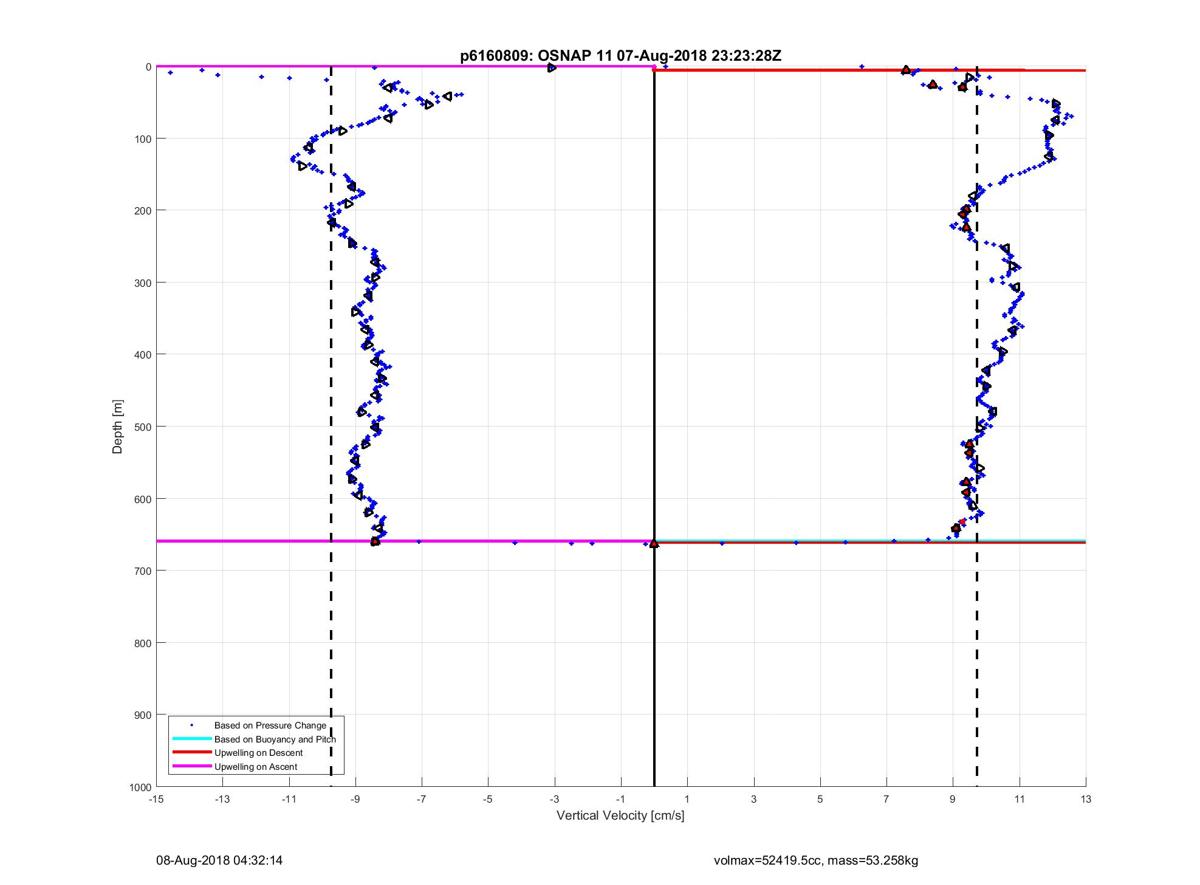This screenshot has width=1200, height=885.
Task: Click the depth axis tick label '1000'
Action: click(139, 787)
